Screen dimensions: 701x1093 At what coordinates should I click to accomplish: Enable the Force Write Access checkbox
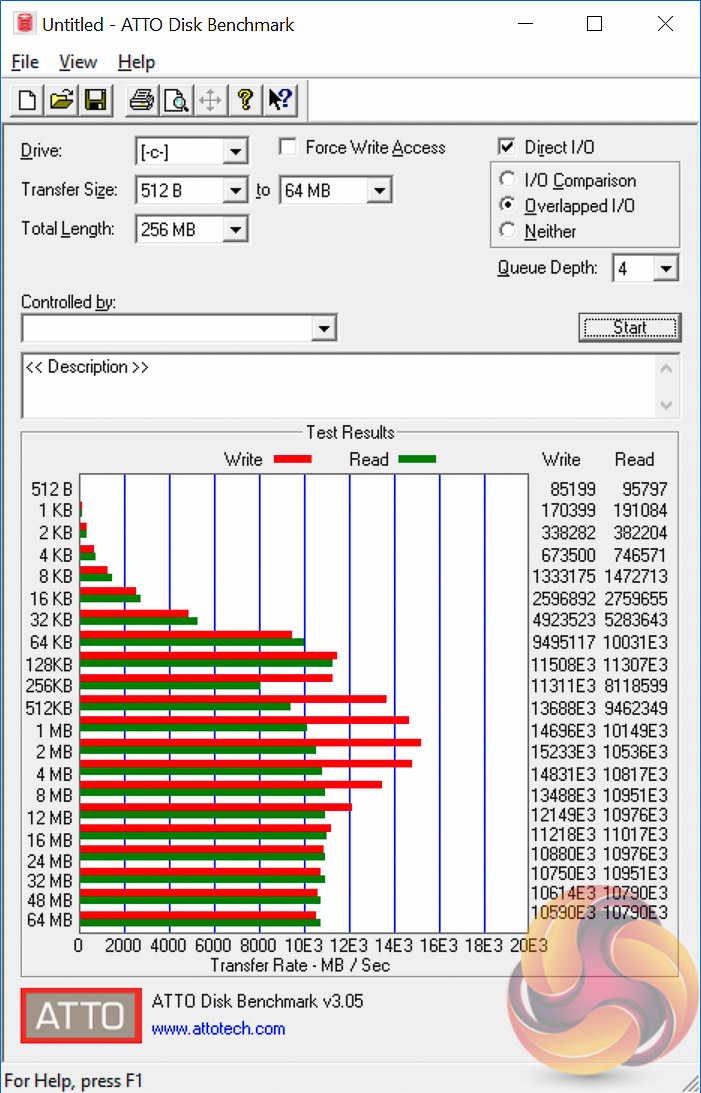(287, 147)
